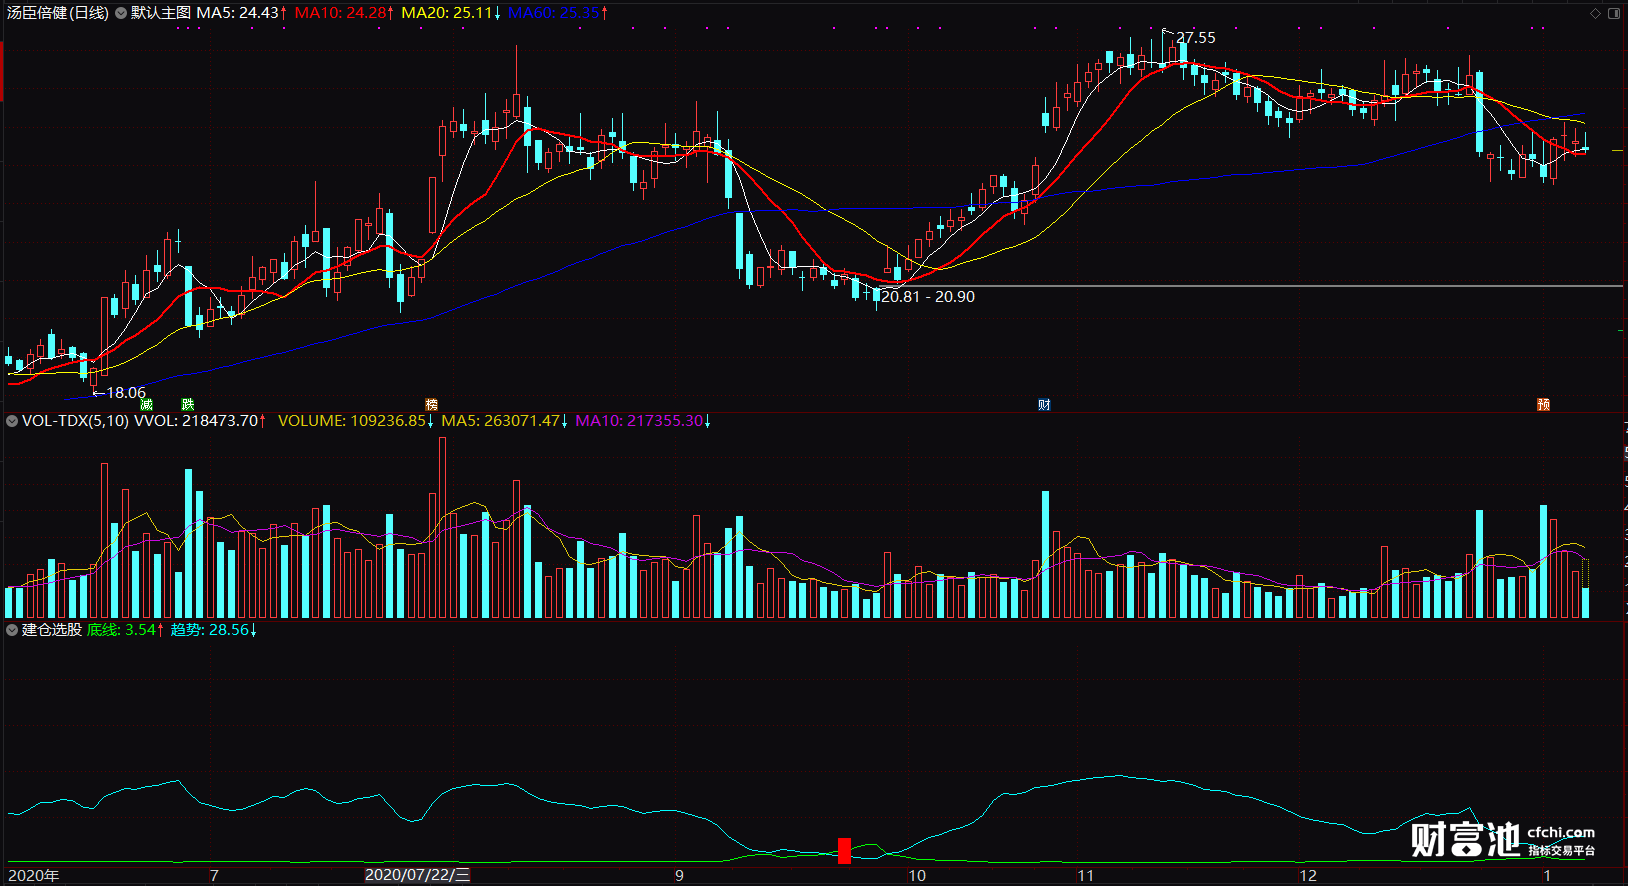Click the green 减 event marker

pyautogui.click(x=147, y=404)
